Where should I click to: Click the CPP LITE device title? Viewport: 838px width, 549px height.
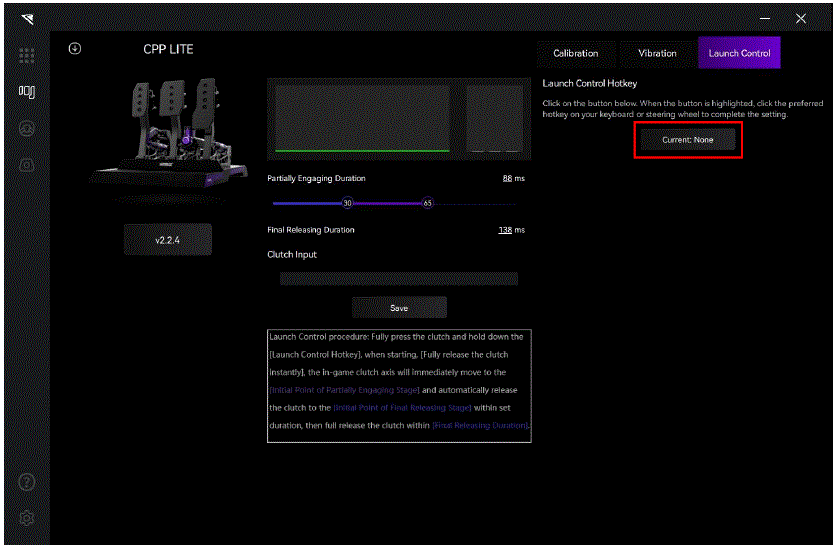[168, 49]
